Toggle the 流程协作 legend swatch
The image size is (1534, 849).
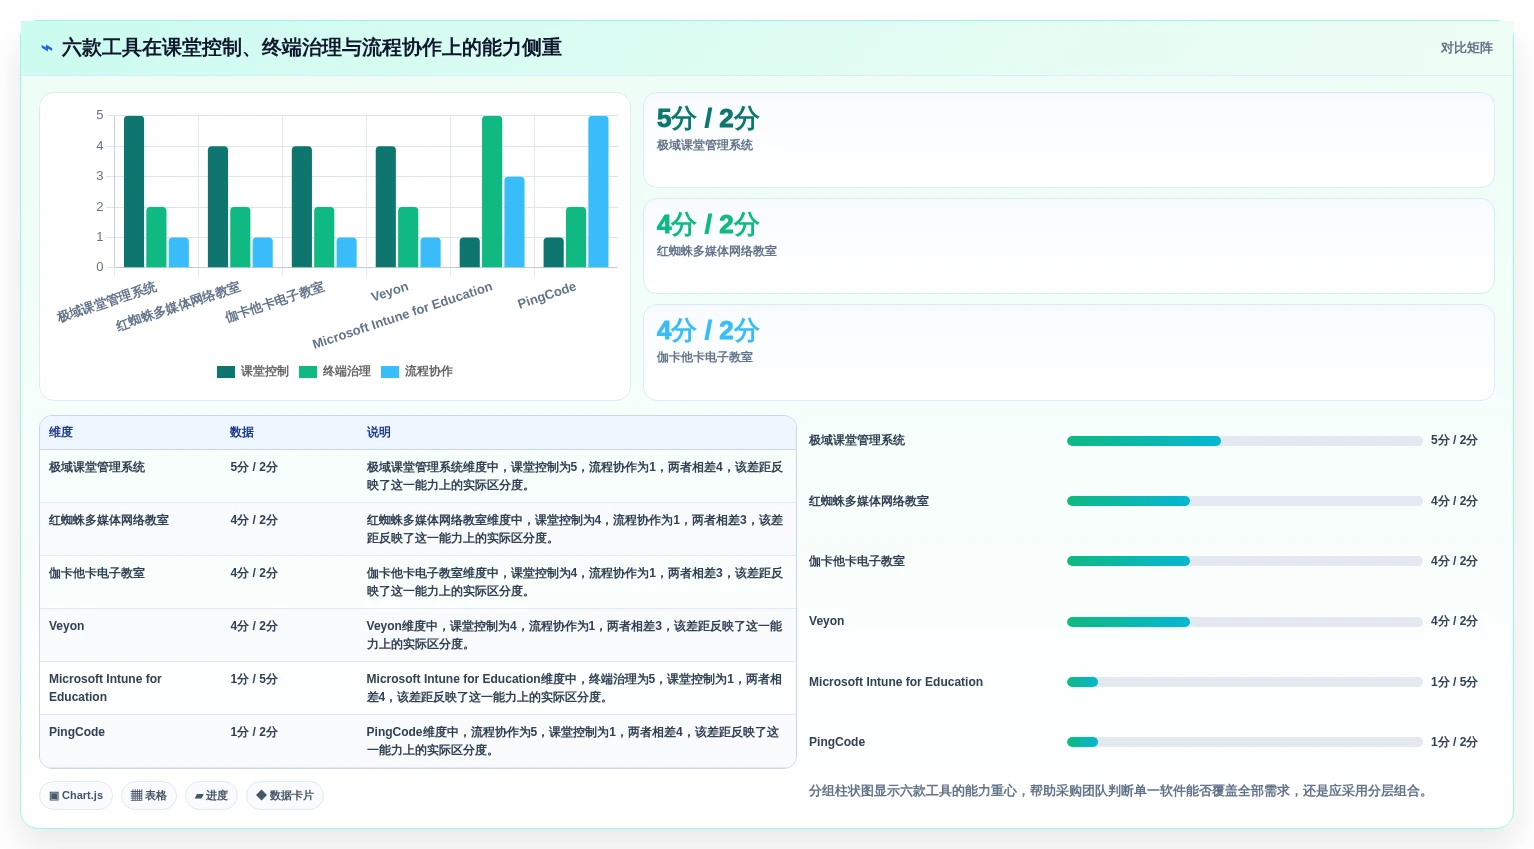click(390, 372)
